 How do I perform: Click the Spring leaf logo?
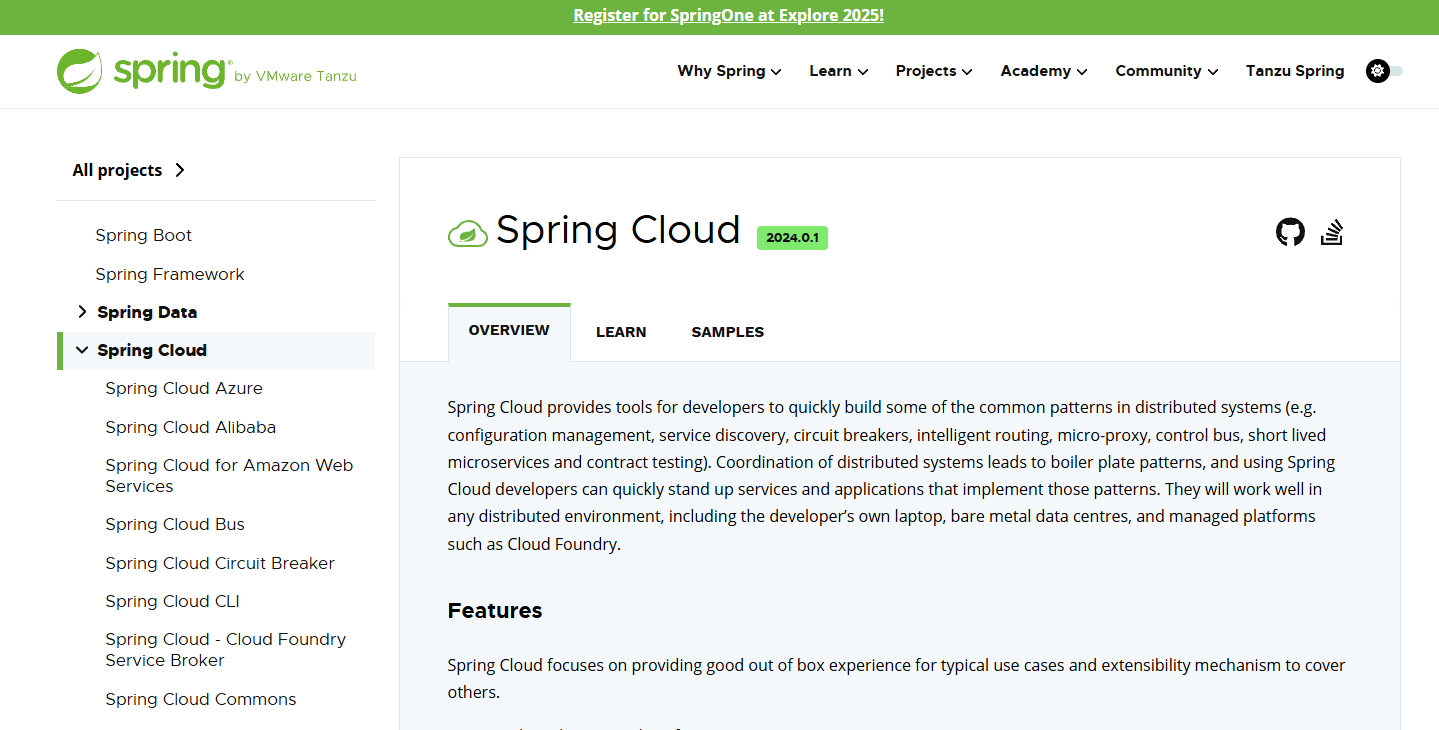click(80, 72)
